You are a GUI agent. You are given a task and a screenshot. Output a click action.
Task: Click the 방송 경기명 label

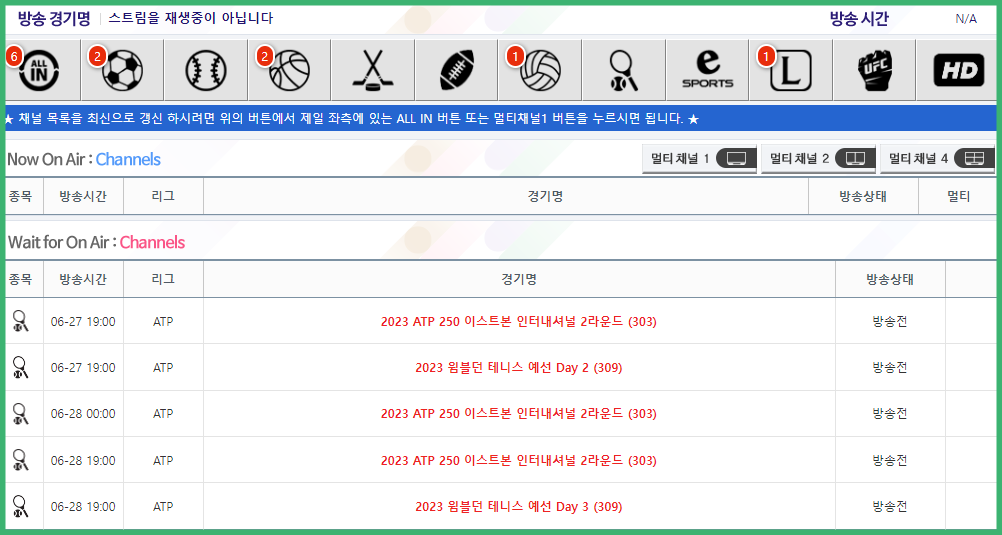point(54,18)
